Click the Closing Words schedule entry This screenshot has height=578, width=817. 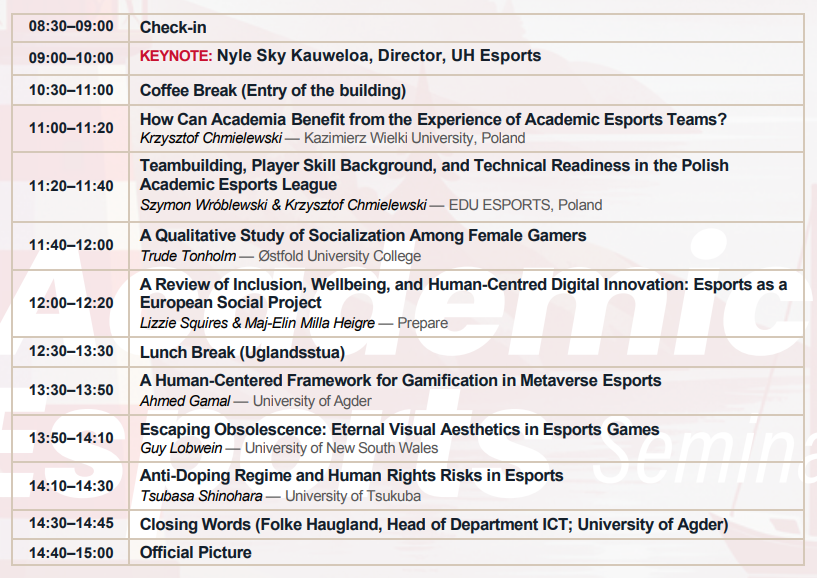[433, 524]
